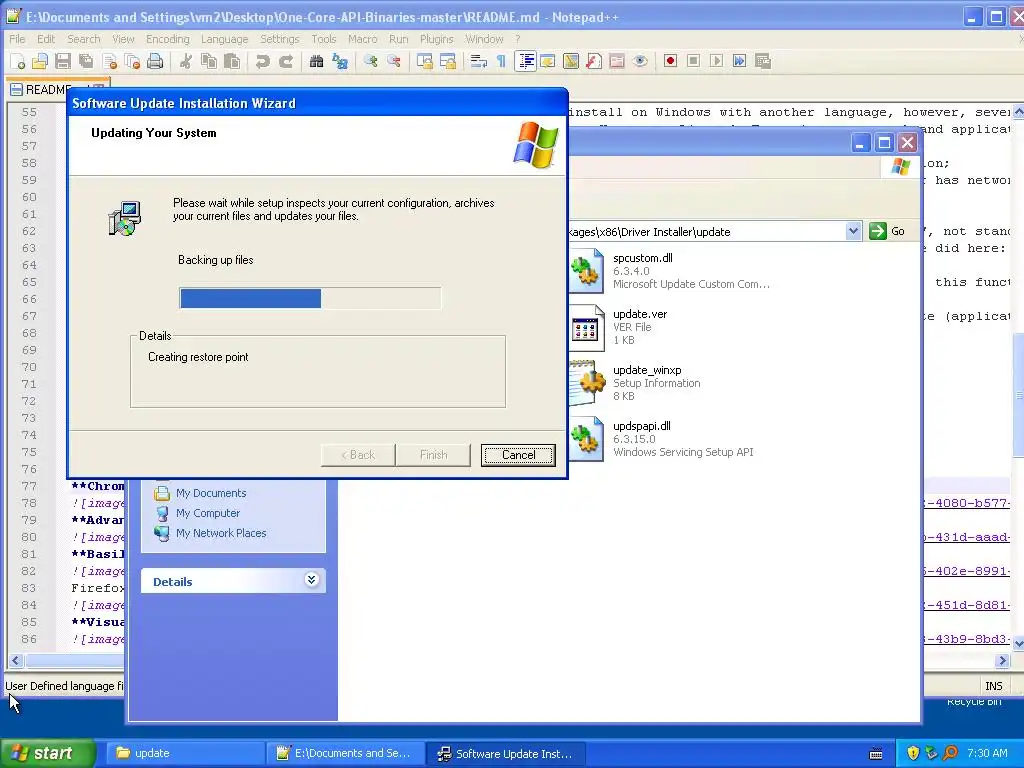This screenshot has width=1024, height=768.
Task: Open the Macro menu
Action: [x=362, y=39]
